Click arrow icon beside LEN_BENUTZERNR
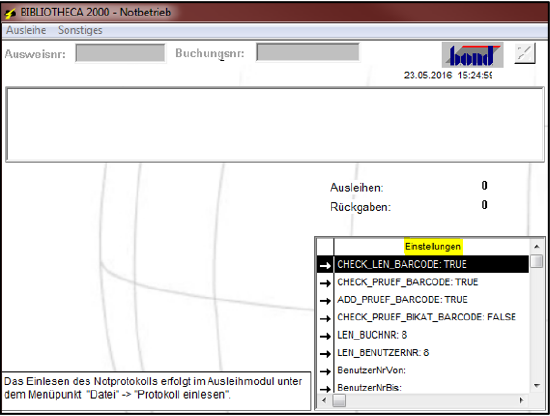This screenshot has width=550, height=416. [326, 354]
